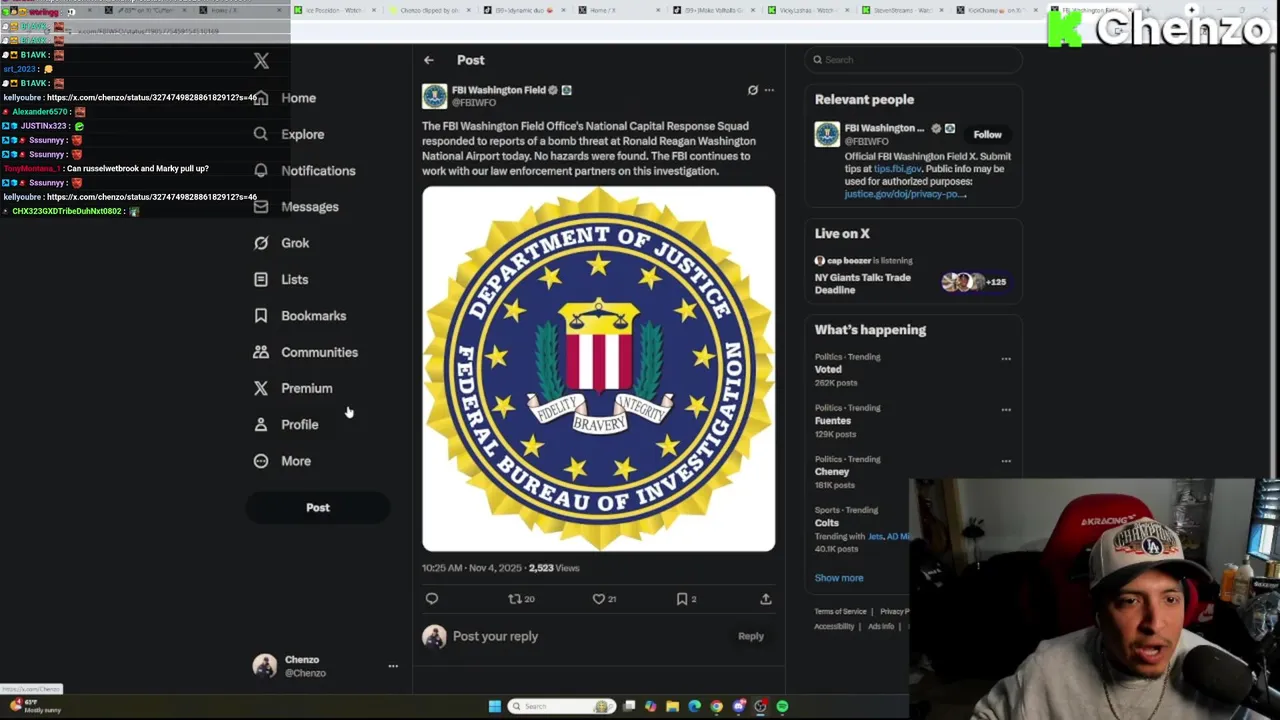Open FBI Washington profile in Relevant people
The width and height of the screenshot is (1280, 720).
[x=884, y=128]
